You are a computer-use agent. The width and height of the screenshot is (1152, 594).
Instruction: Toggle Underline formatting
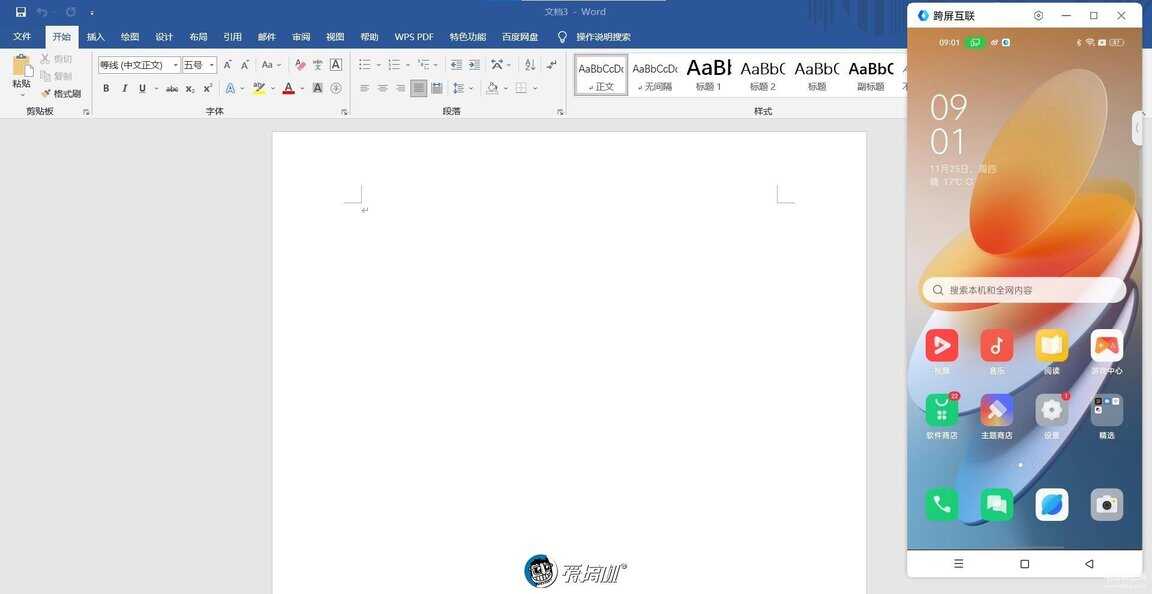tap(142, 88)
